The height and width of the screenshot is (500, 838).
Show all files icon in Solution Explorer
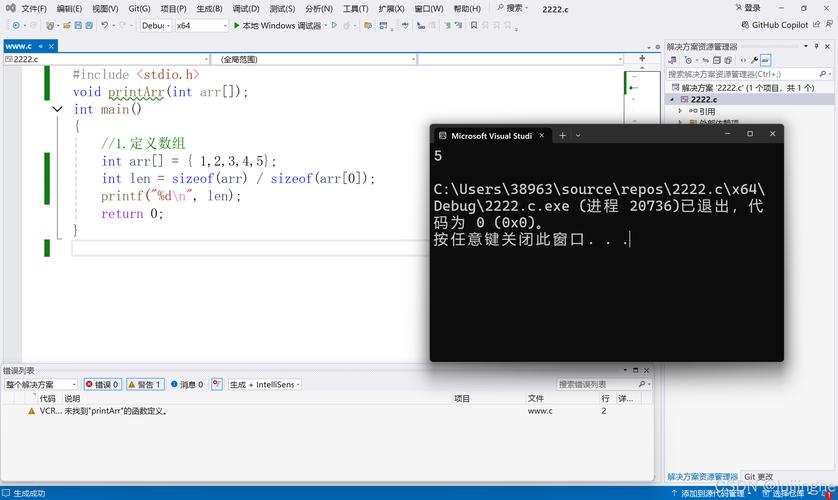(728, 60)
